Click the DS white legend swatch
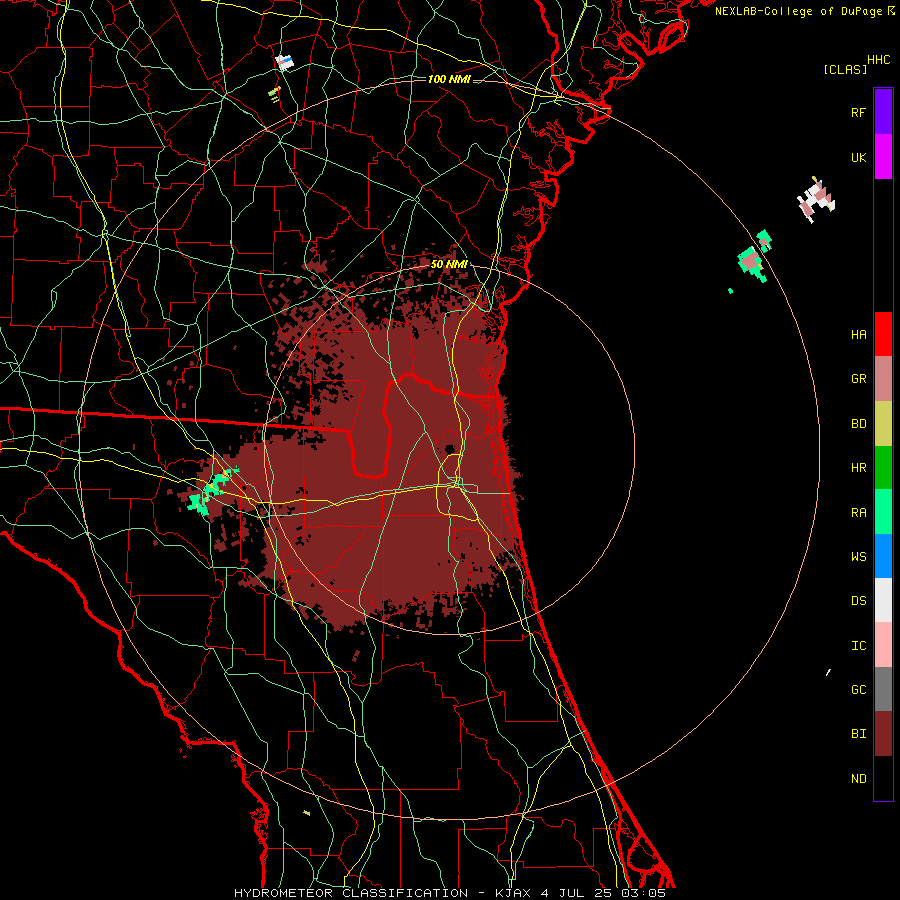Image resolution: width=900 pixels, height=900 pixels. click(883, 600)
